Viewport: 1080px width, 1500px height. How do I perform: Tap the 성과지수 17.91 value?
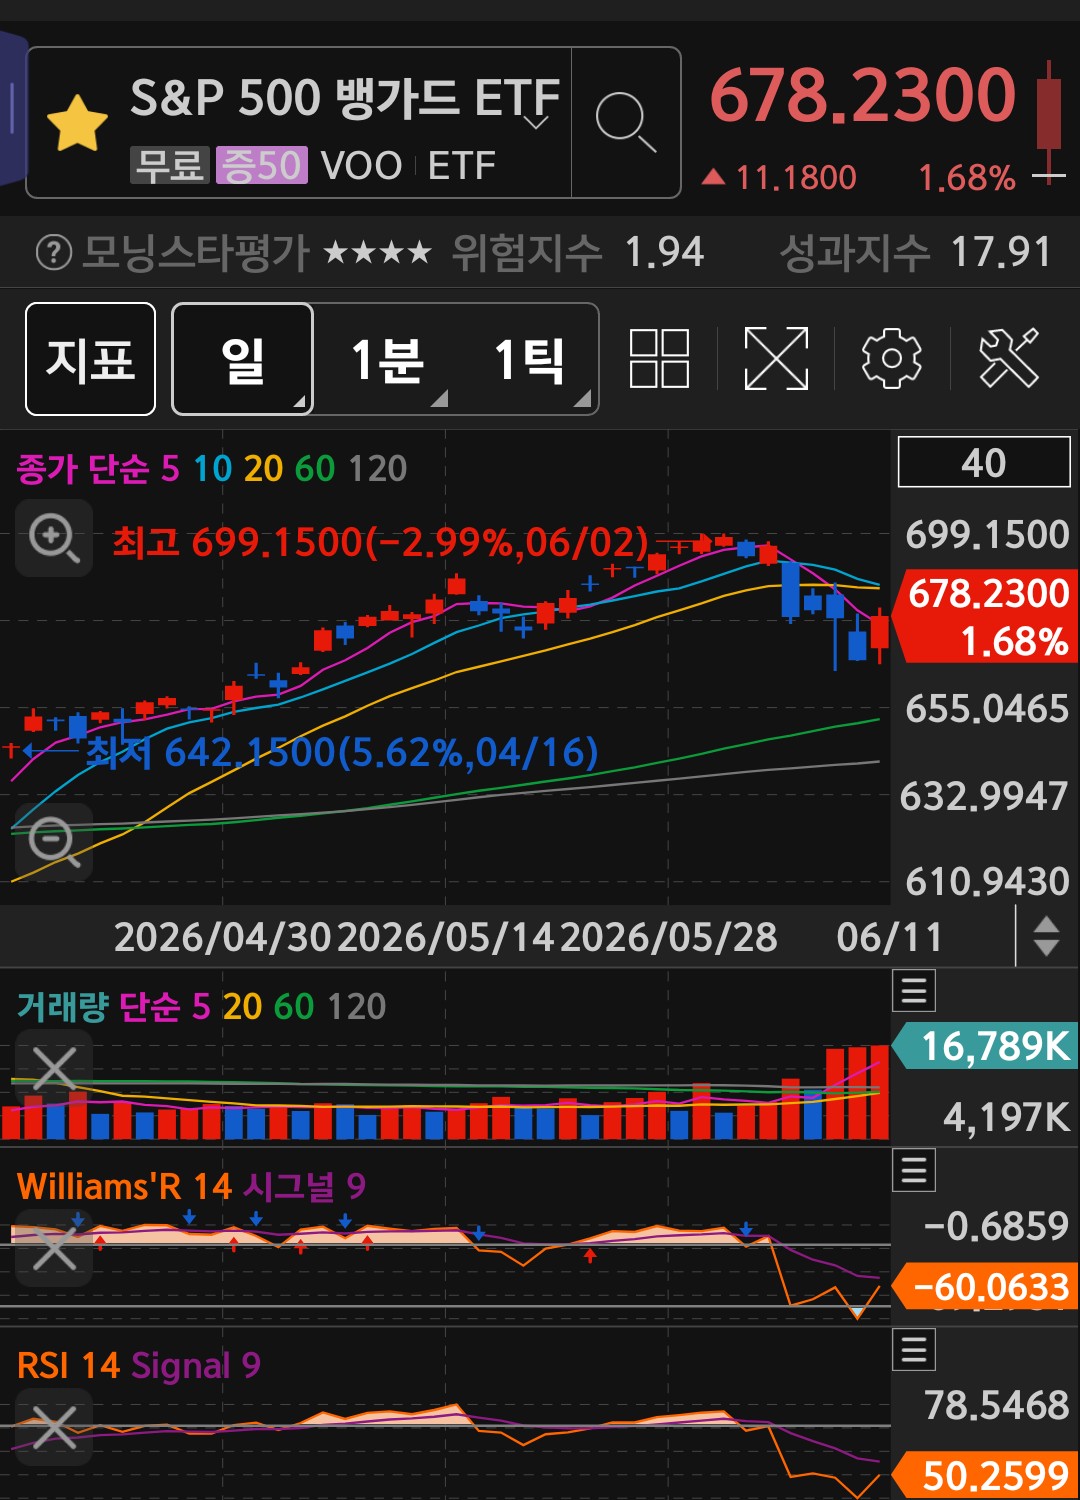(1001, 252)
